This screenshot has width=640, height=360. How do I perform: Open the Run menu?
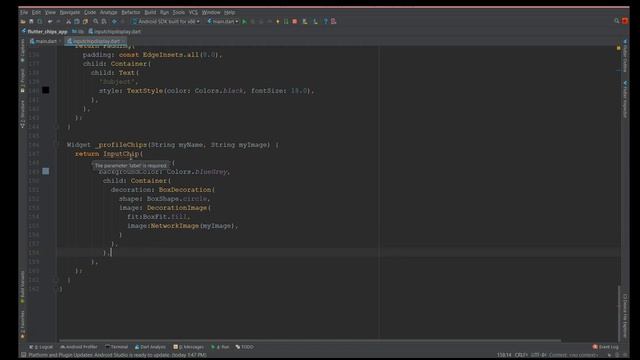(x=164, y=12)
